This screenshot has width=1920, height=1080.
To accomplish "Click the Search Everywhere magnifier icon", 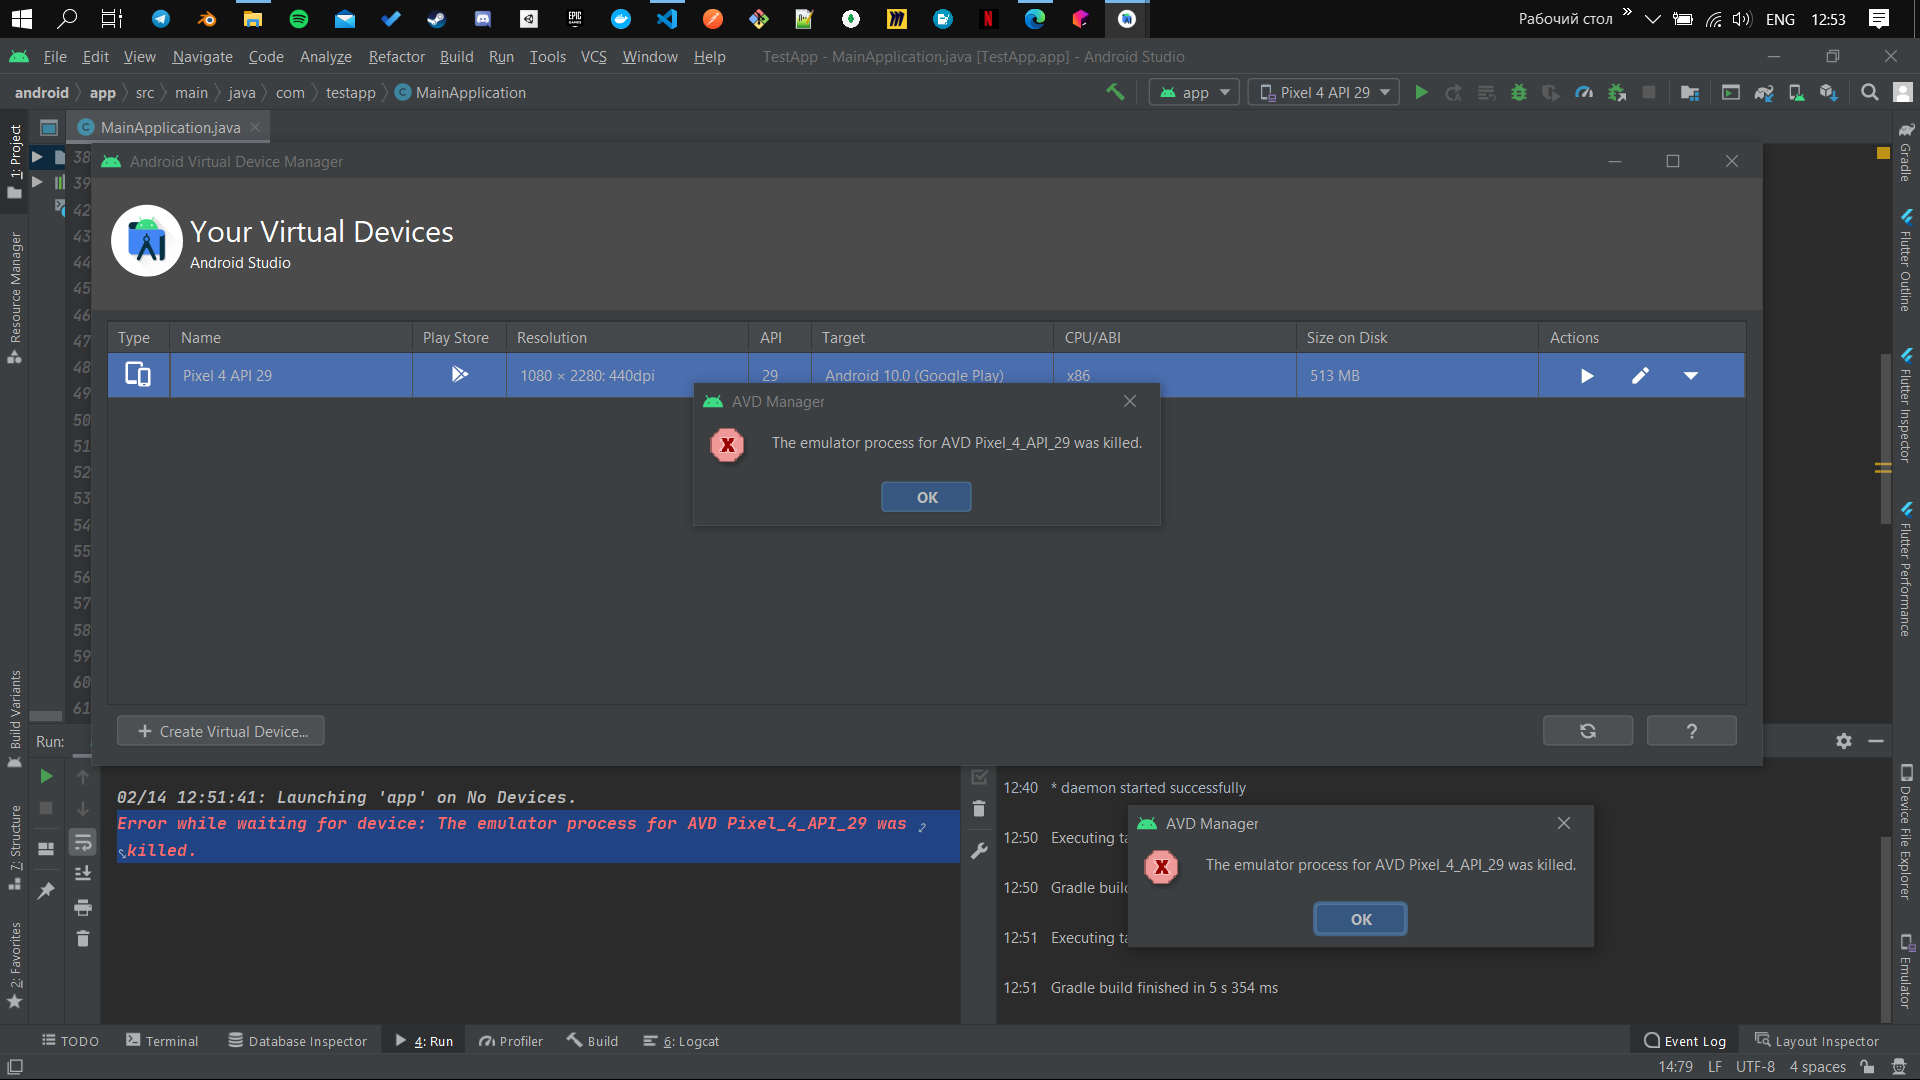I will click(1869, 92).
